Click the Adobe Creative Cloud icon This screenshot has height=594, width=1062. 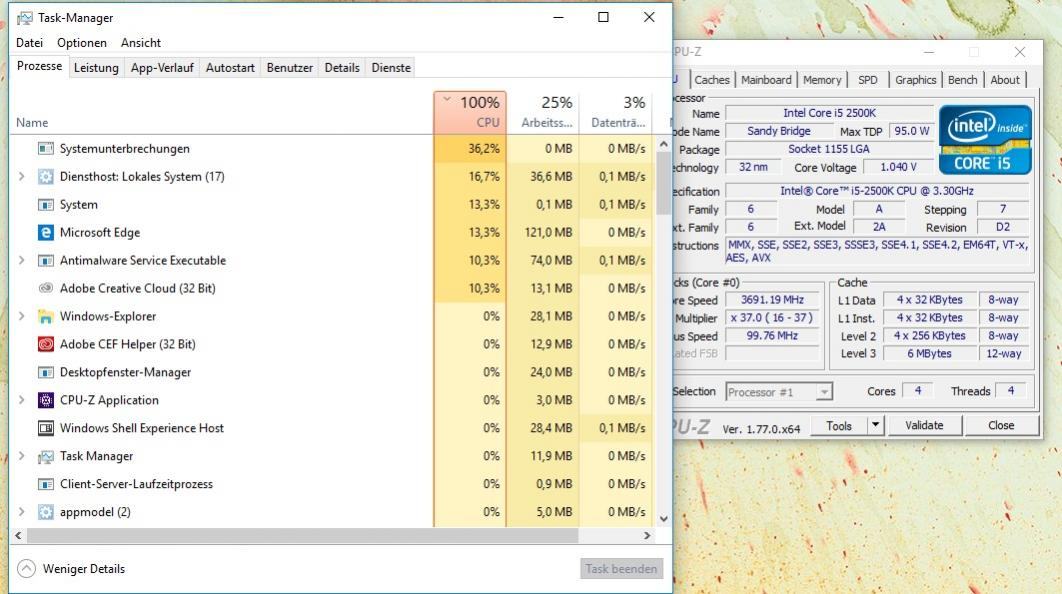coord(45,289)
